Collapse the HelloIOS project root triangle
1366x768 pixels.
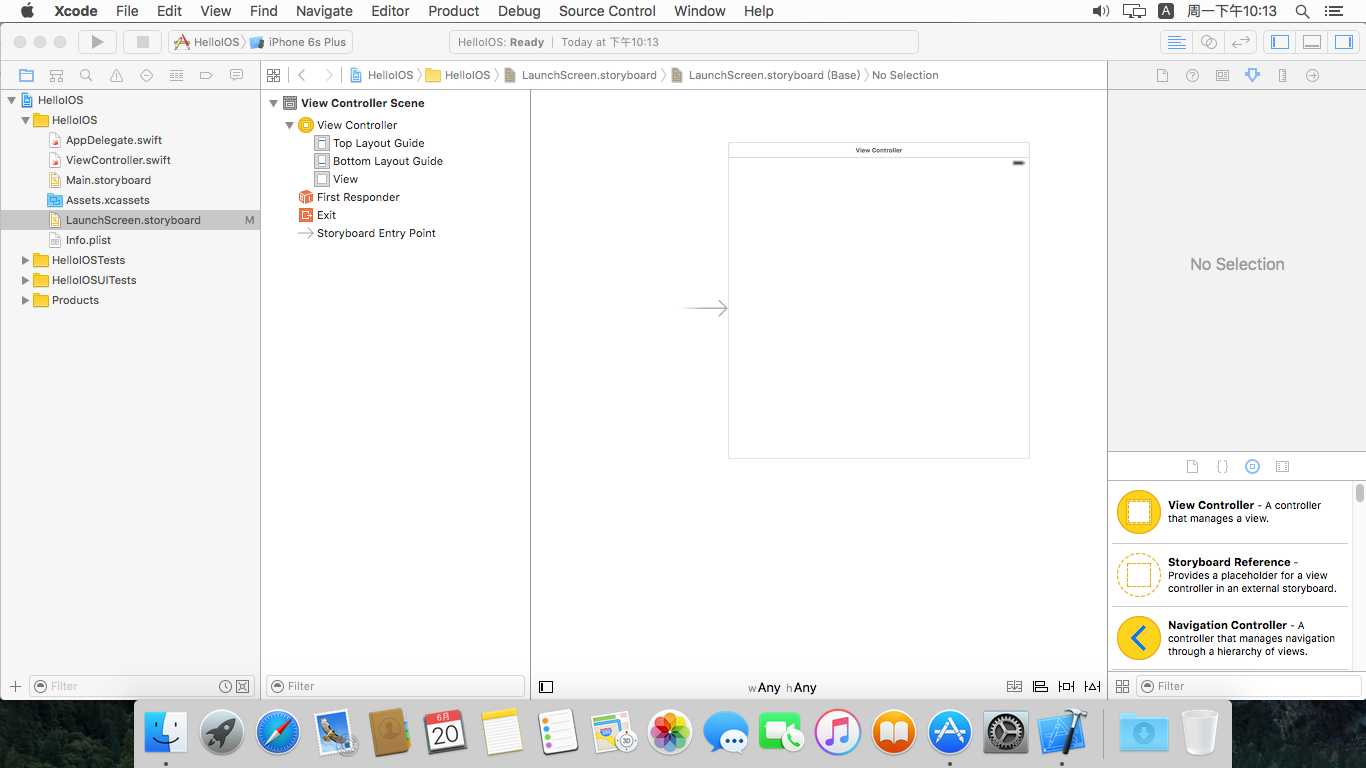point(12,100)
